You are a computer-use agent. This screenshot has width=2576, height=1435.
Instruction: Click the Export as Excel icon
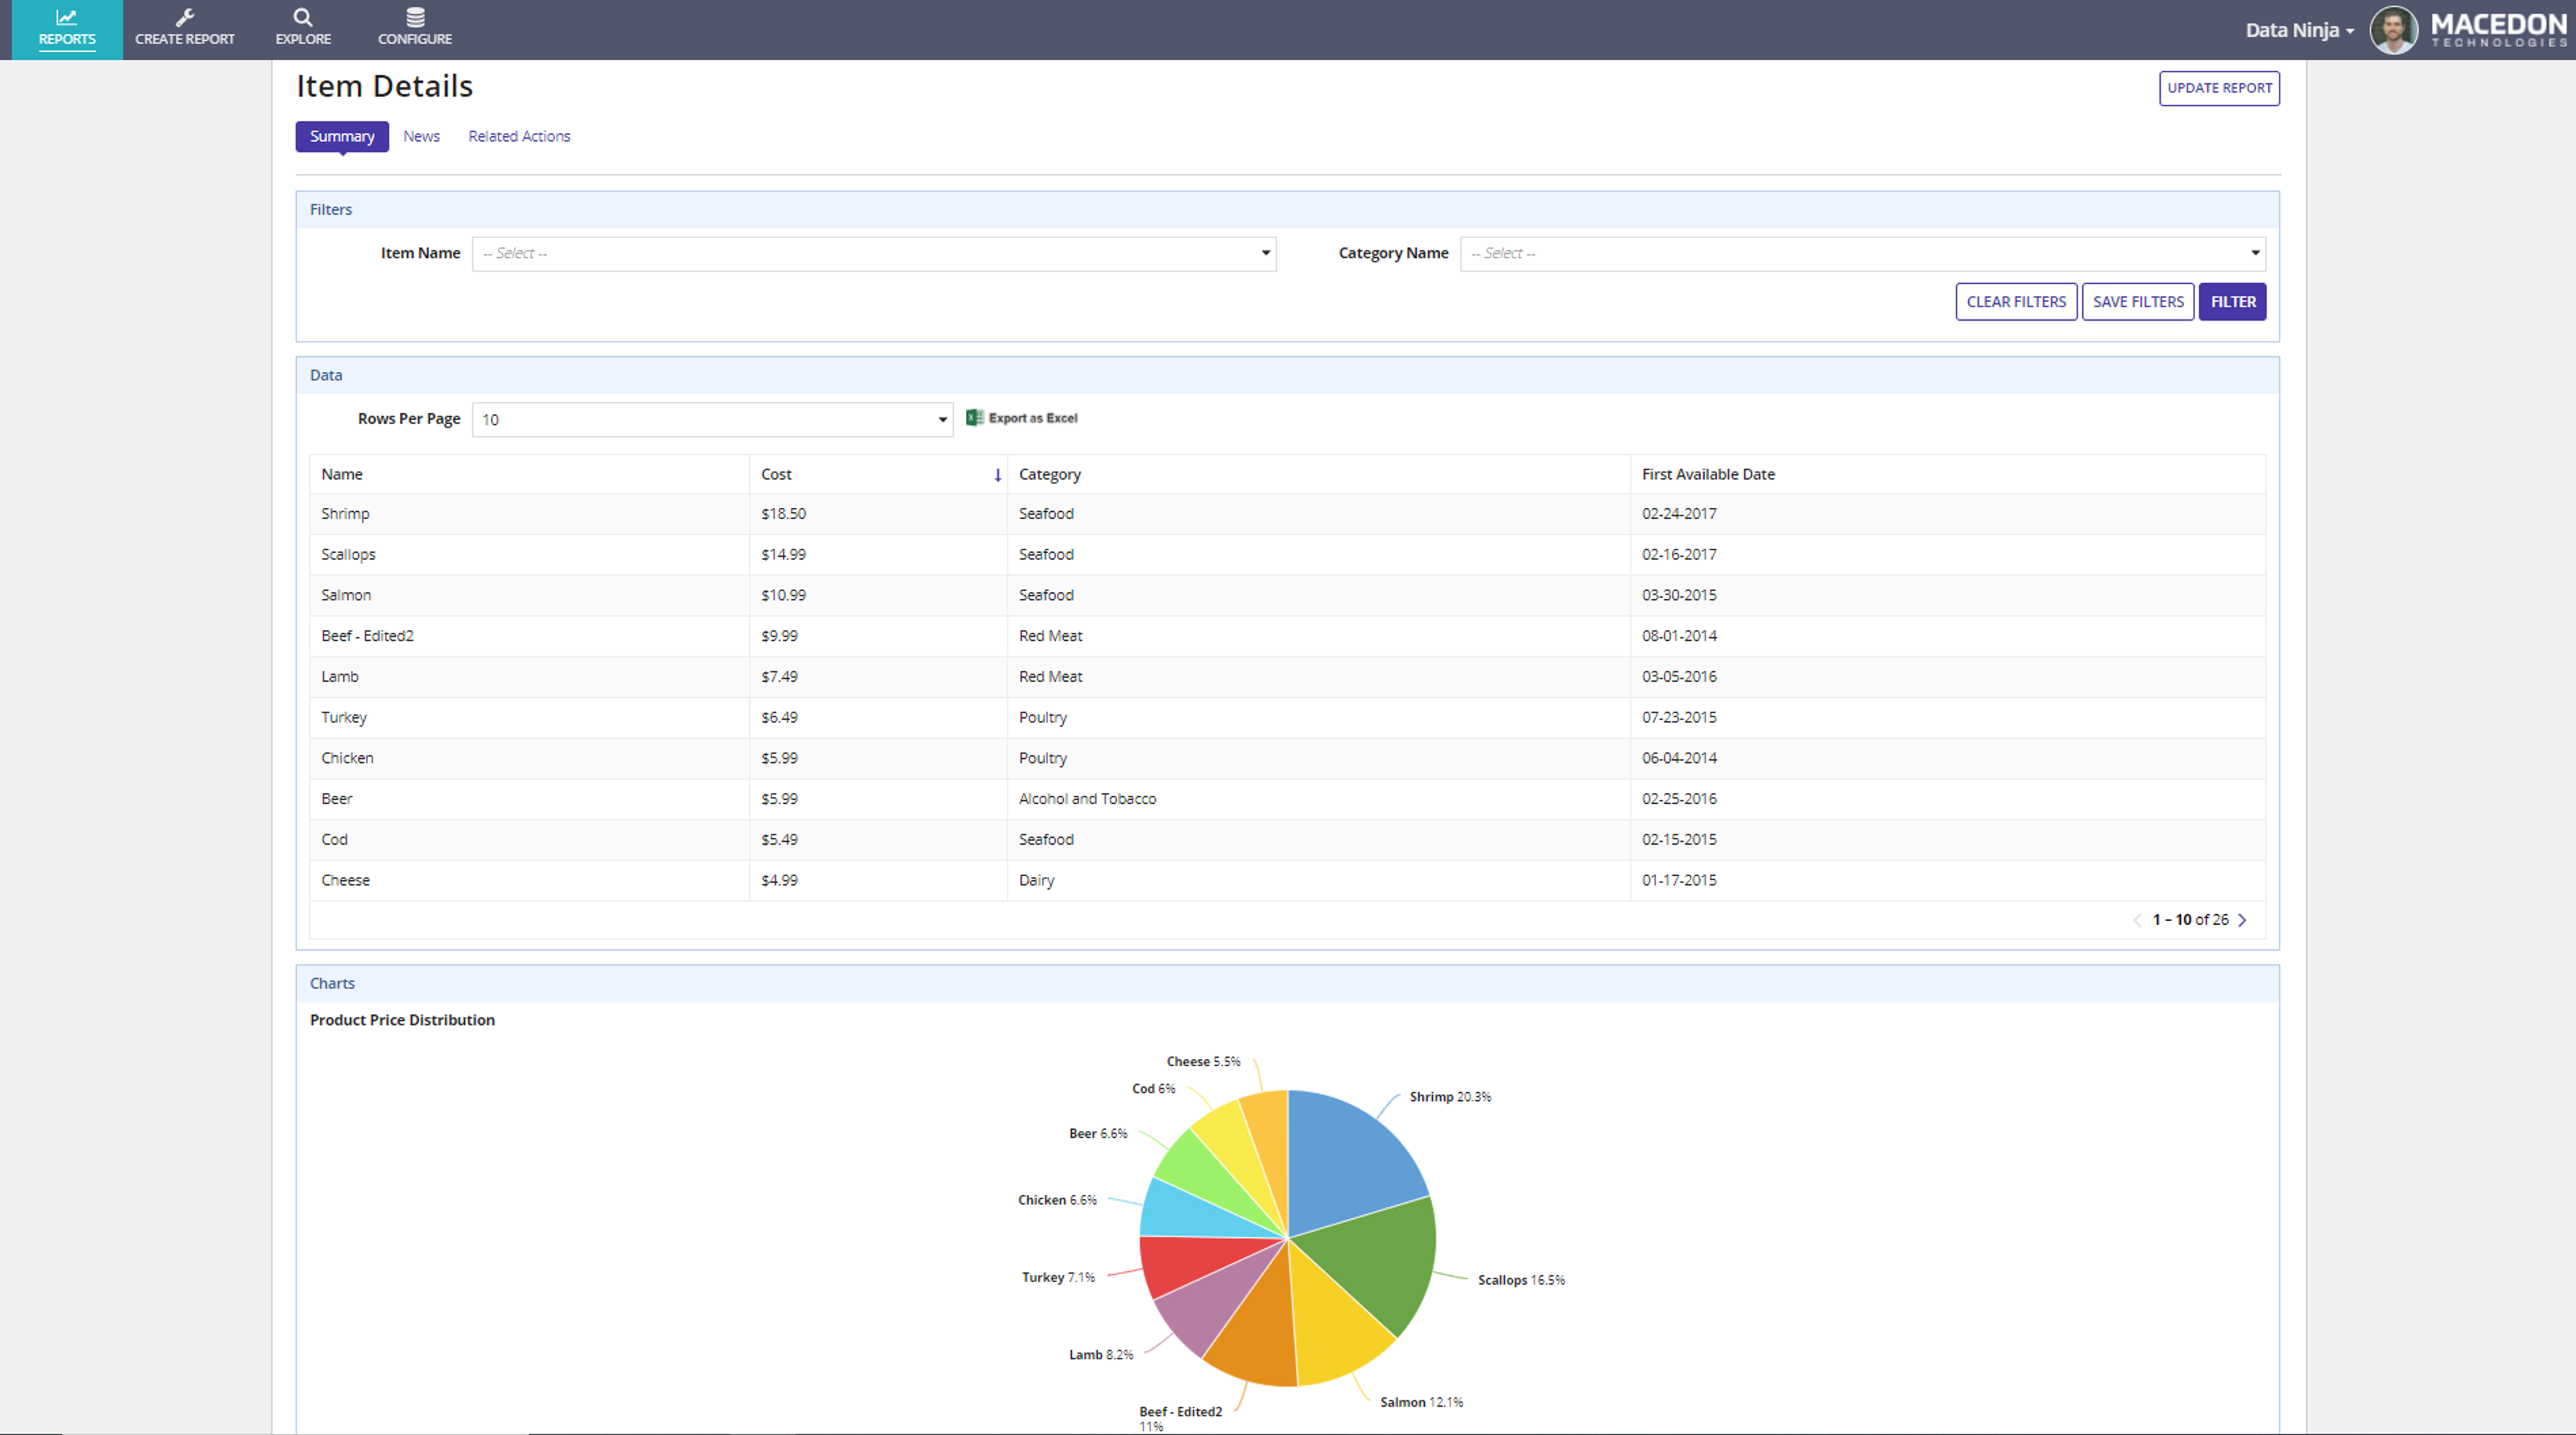pos(974,418)
